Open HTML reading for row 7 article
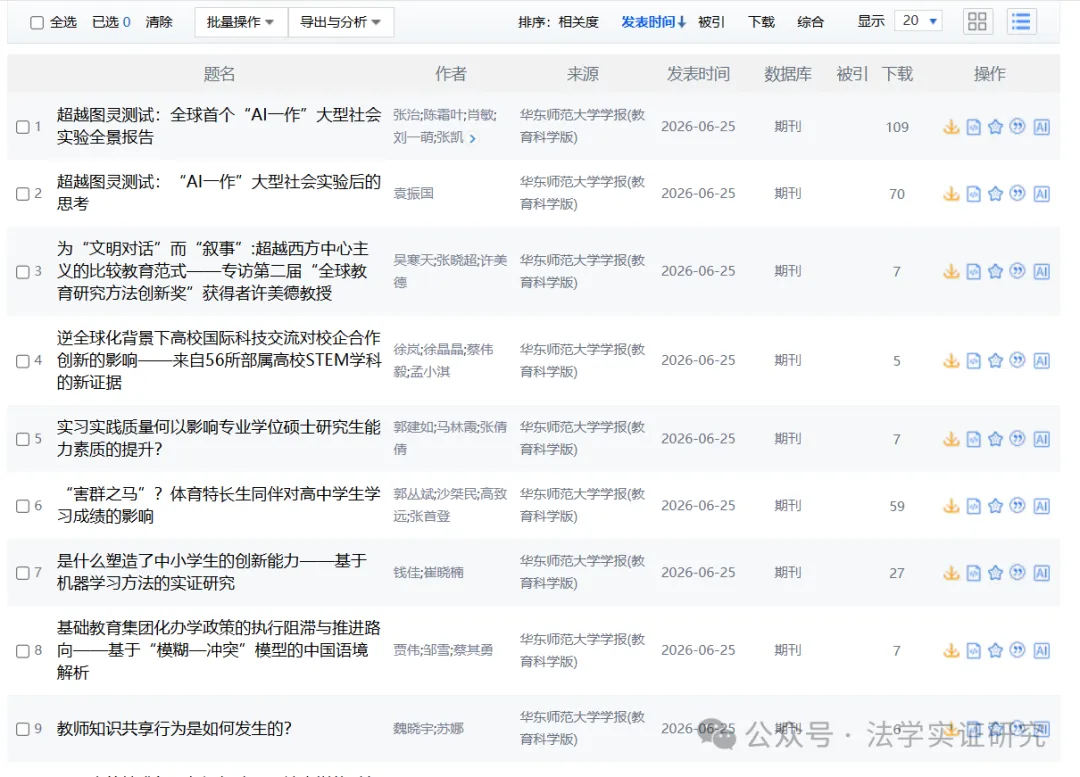The width and height of the screenshot is (1080, 777). pyautogui.click(x=973, y=572)
